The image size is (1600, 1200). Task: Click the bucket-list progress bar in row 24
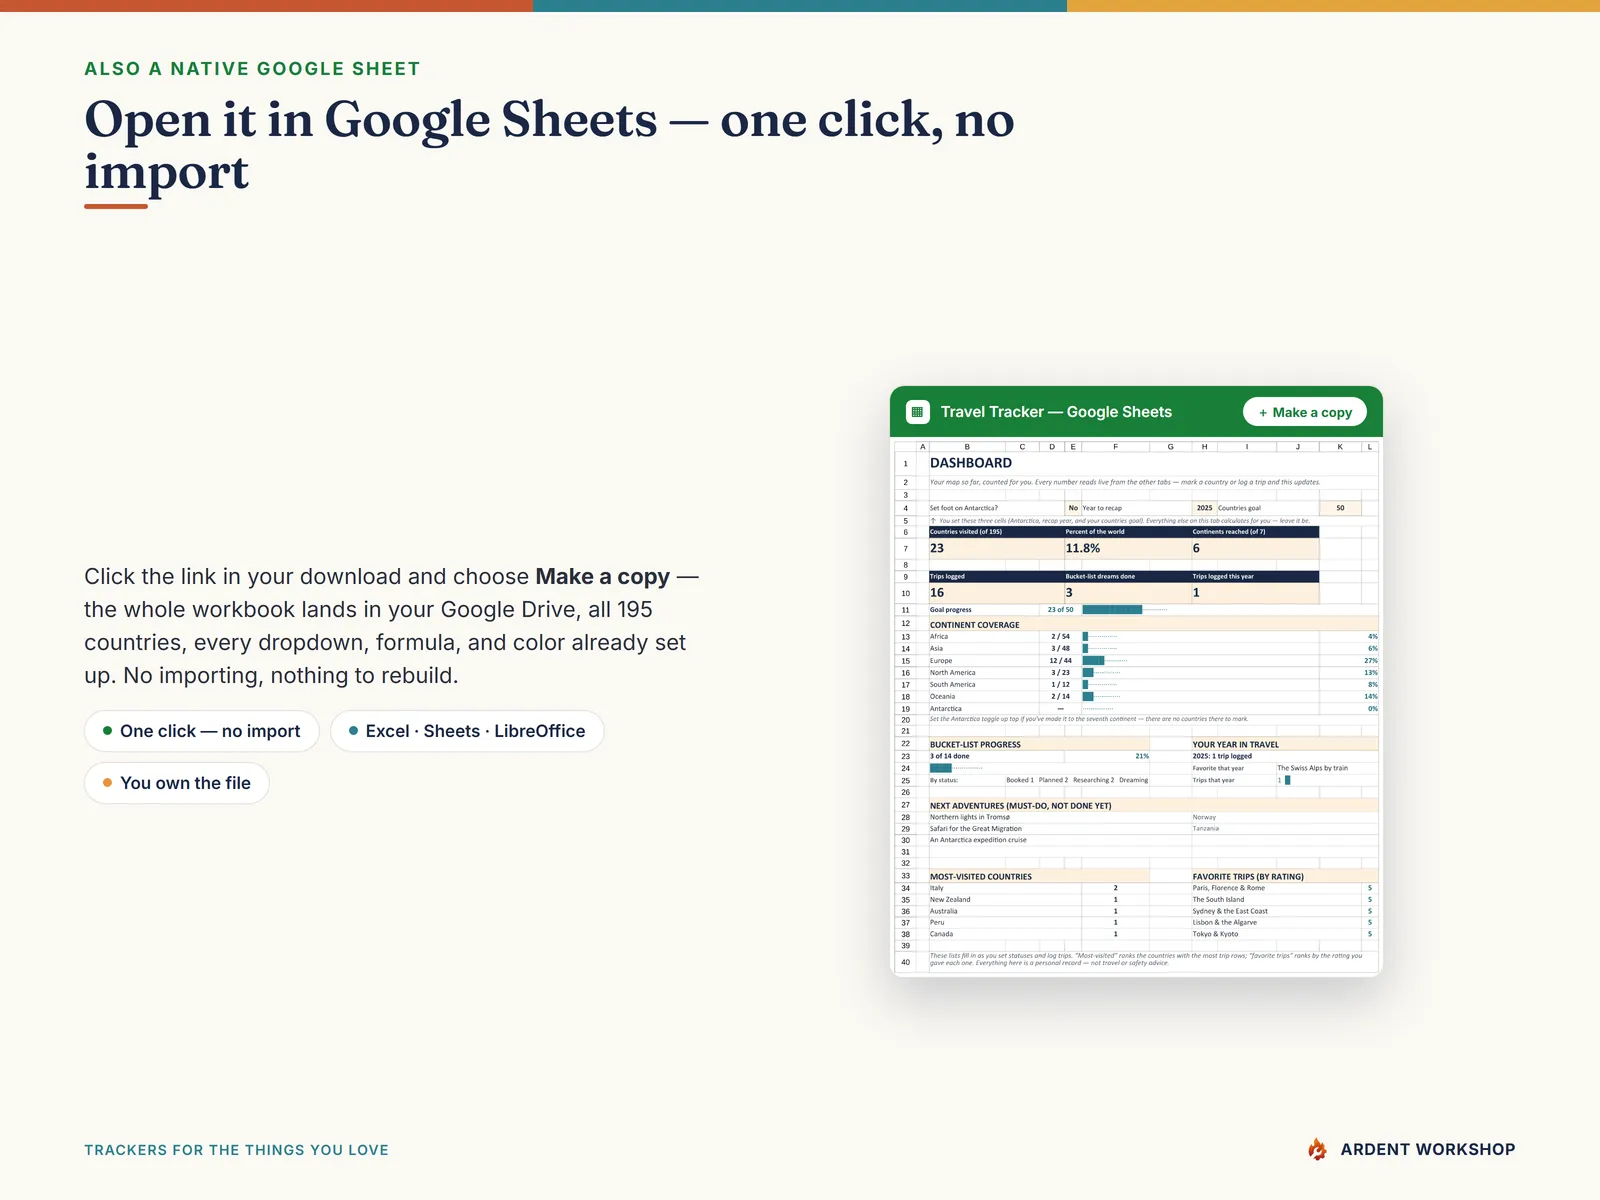tap(940, 768)
